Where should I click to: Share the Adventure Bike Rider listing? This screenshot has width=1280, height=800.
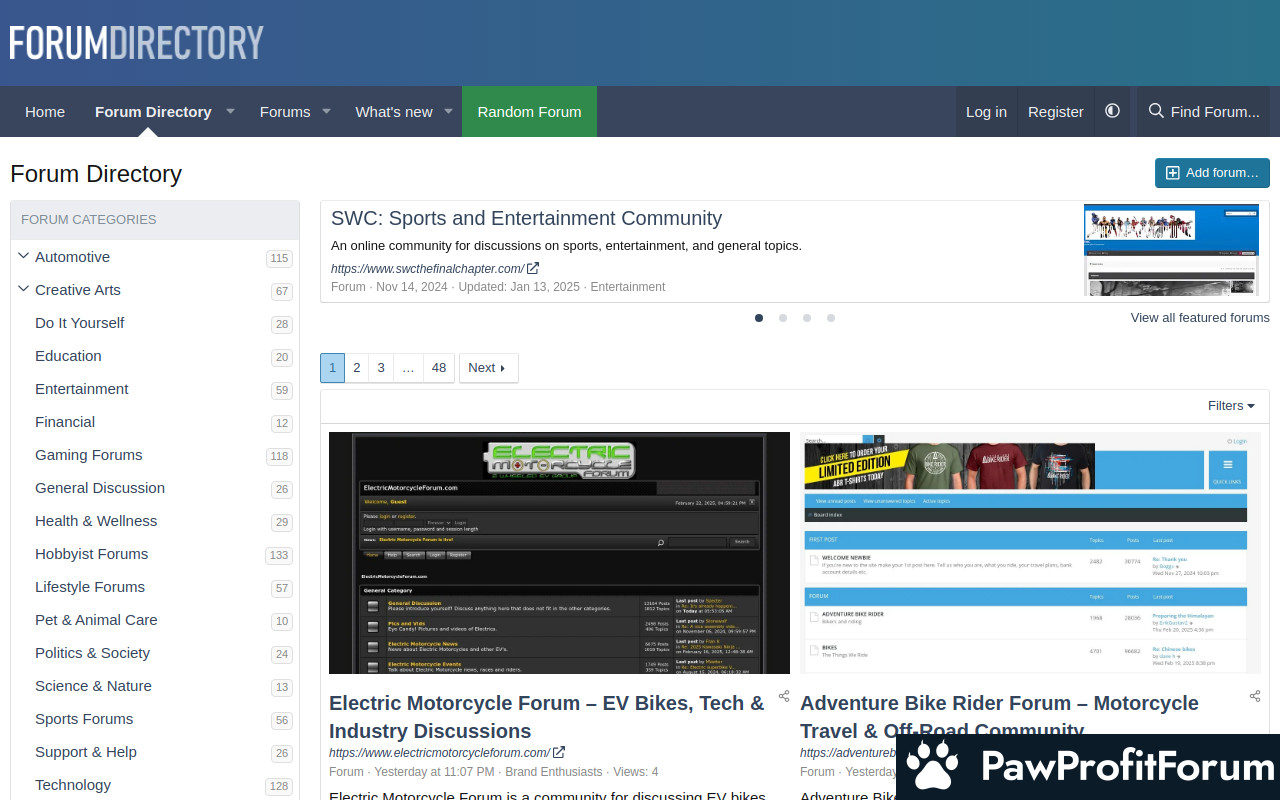[x=1255, y=696]
